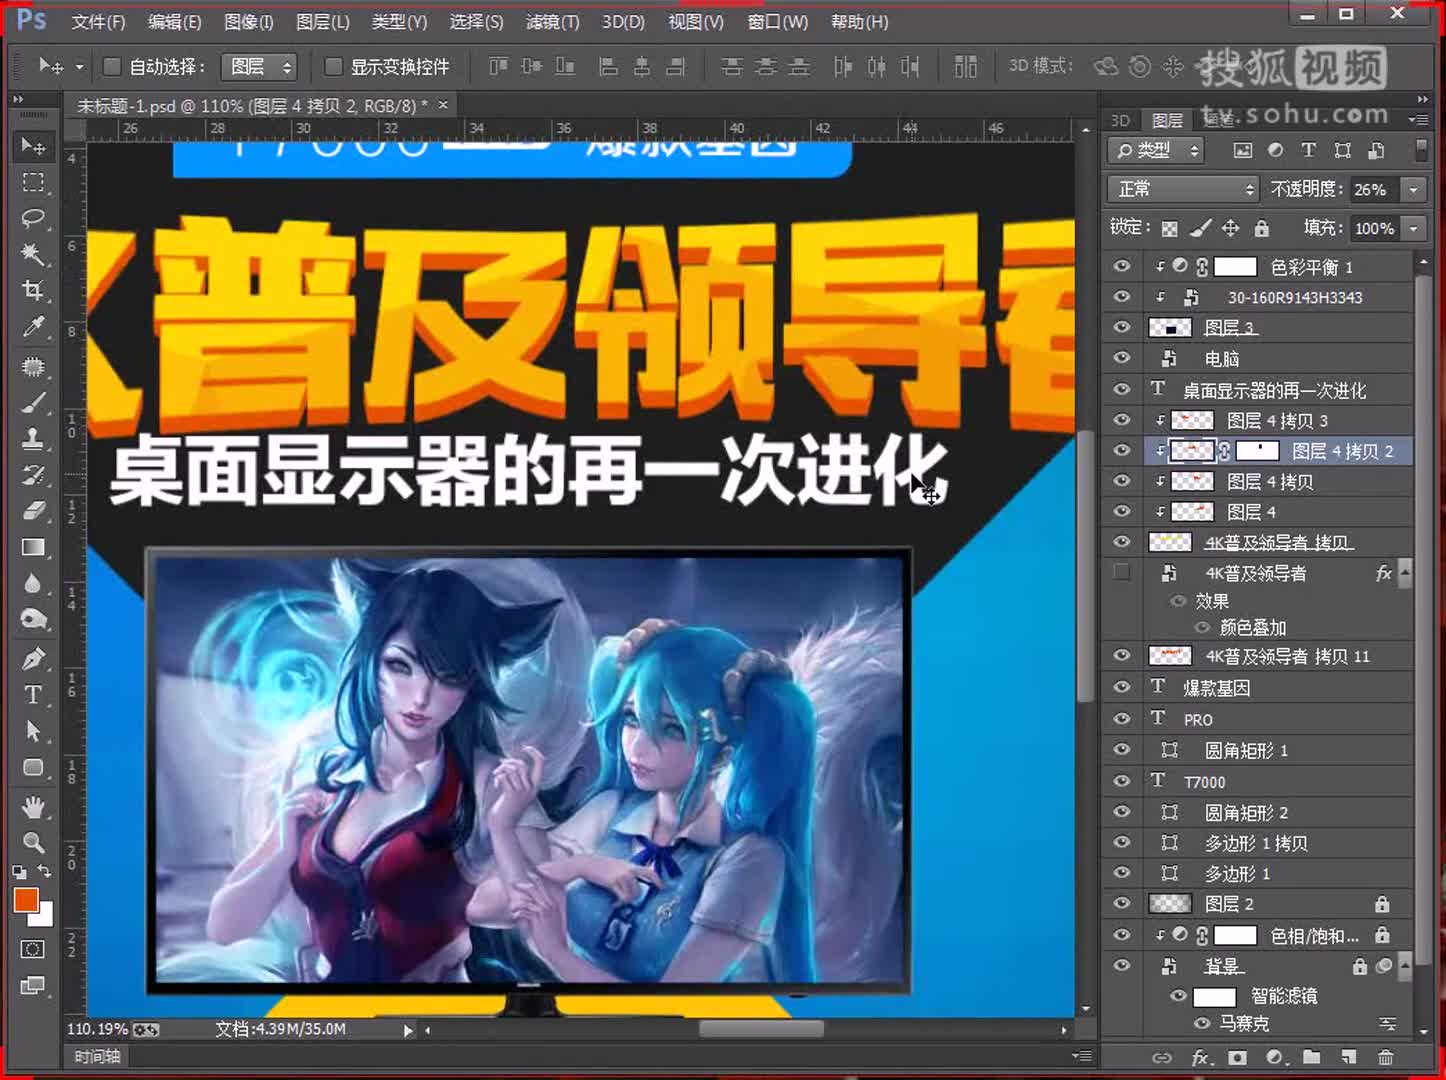
Task: Open the 图层 auto-select dropdown
Action: click(260, 66)
